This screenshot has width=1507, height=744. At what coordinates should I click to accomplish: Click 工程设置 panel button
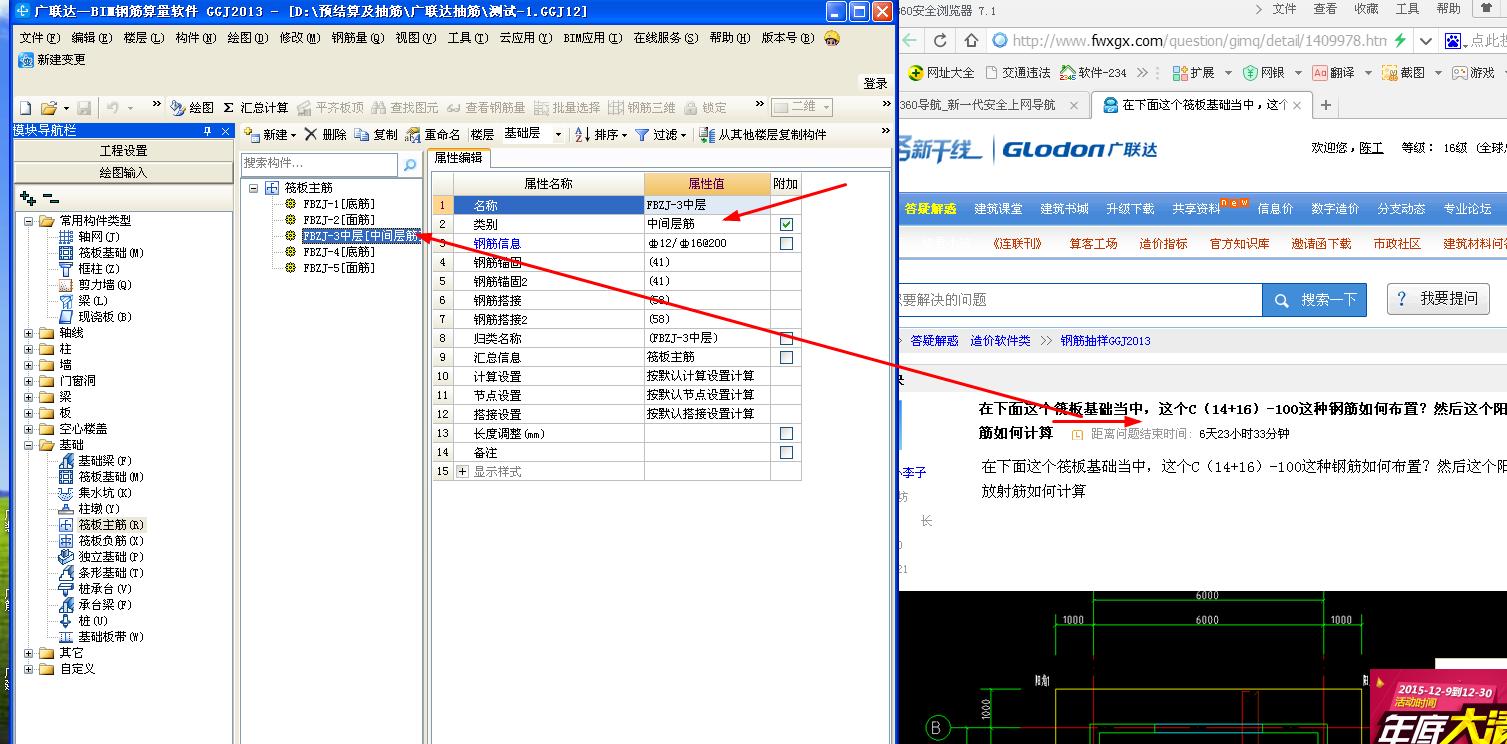pos(123,151)
